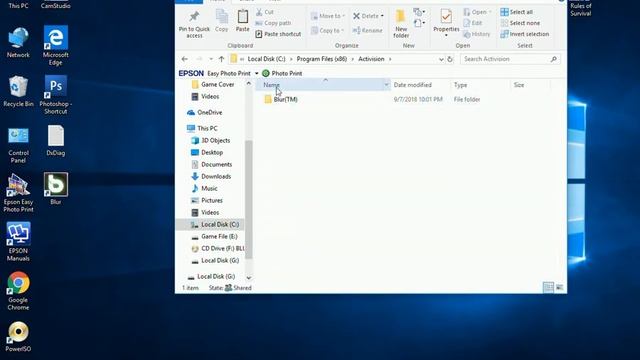This screenshot has width=640, height=360.
Task: Click Open in the Open group
Action: pos(477,12)
